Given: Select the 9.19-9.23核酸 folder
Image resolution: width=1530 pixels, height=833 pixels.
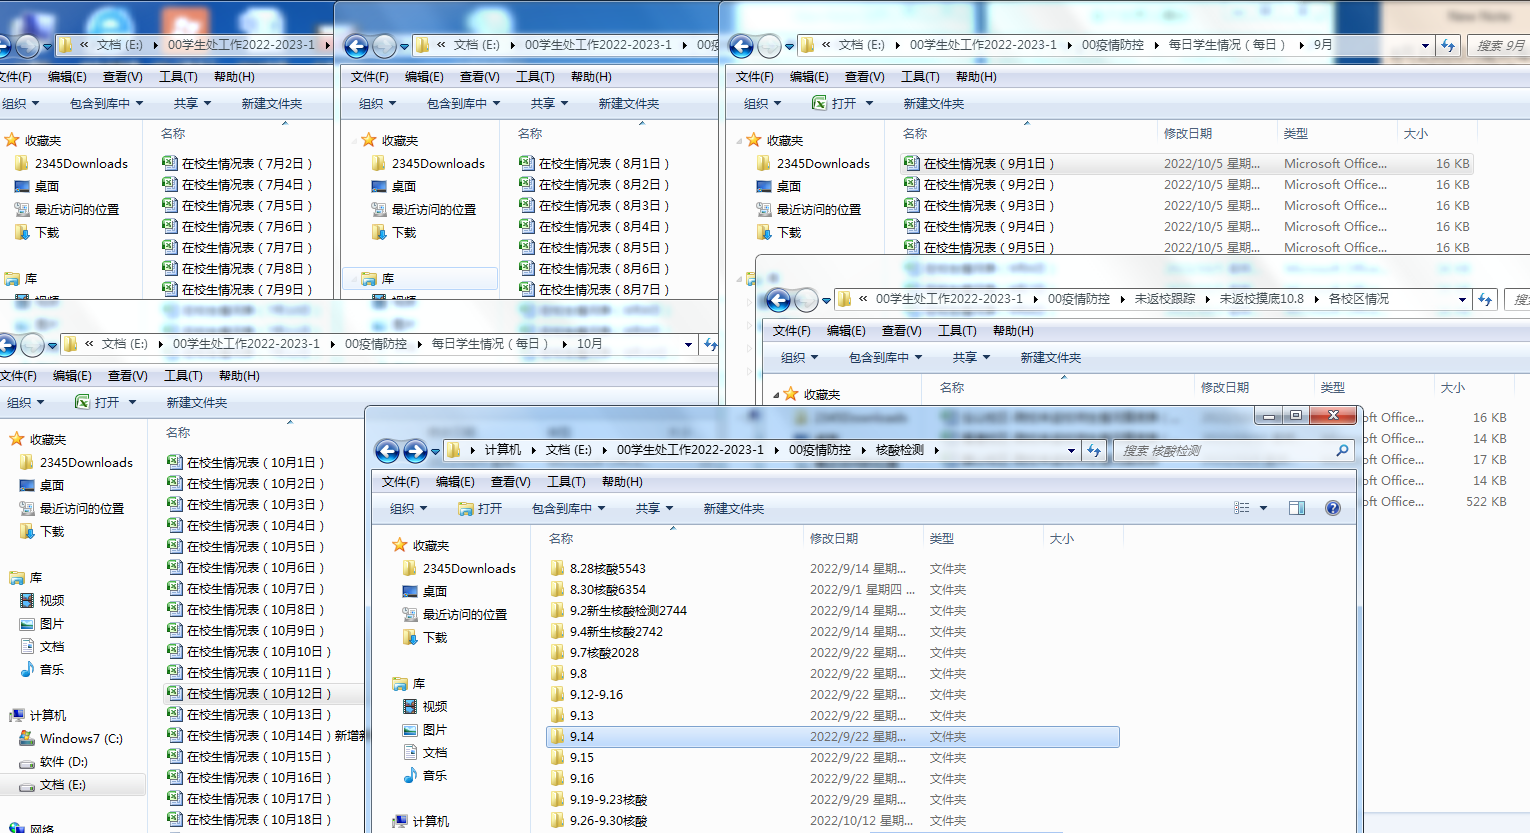Looking at the screenshot, I should tap(608, 800).
